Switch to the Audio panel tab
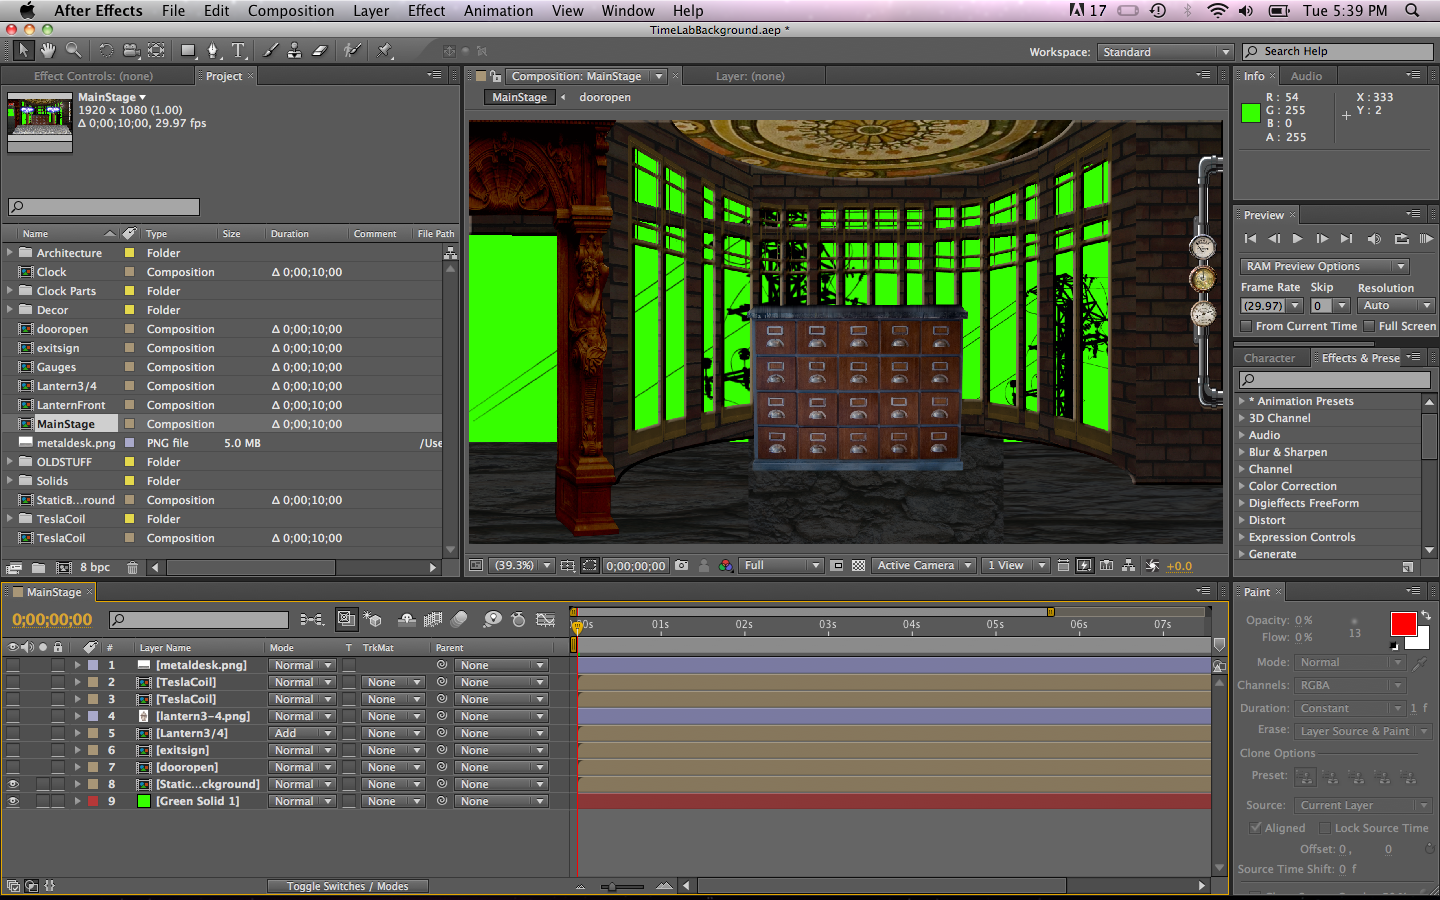The image size is (1440, 900). click(x=1306, y=76)
